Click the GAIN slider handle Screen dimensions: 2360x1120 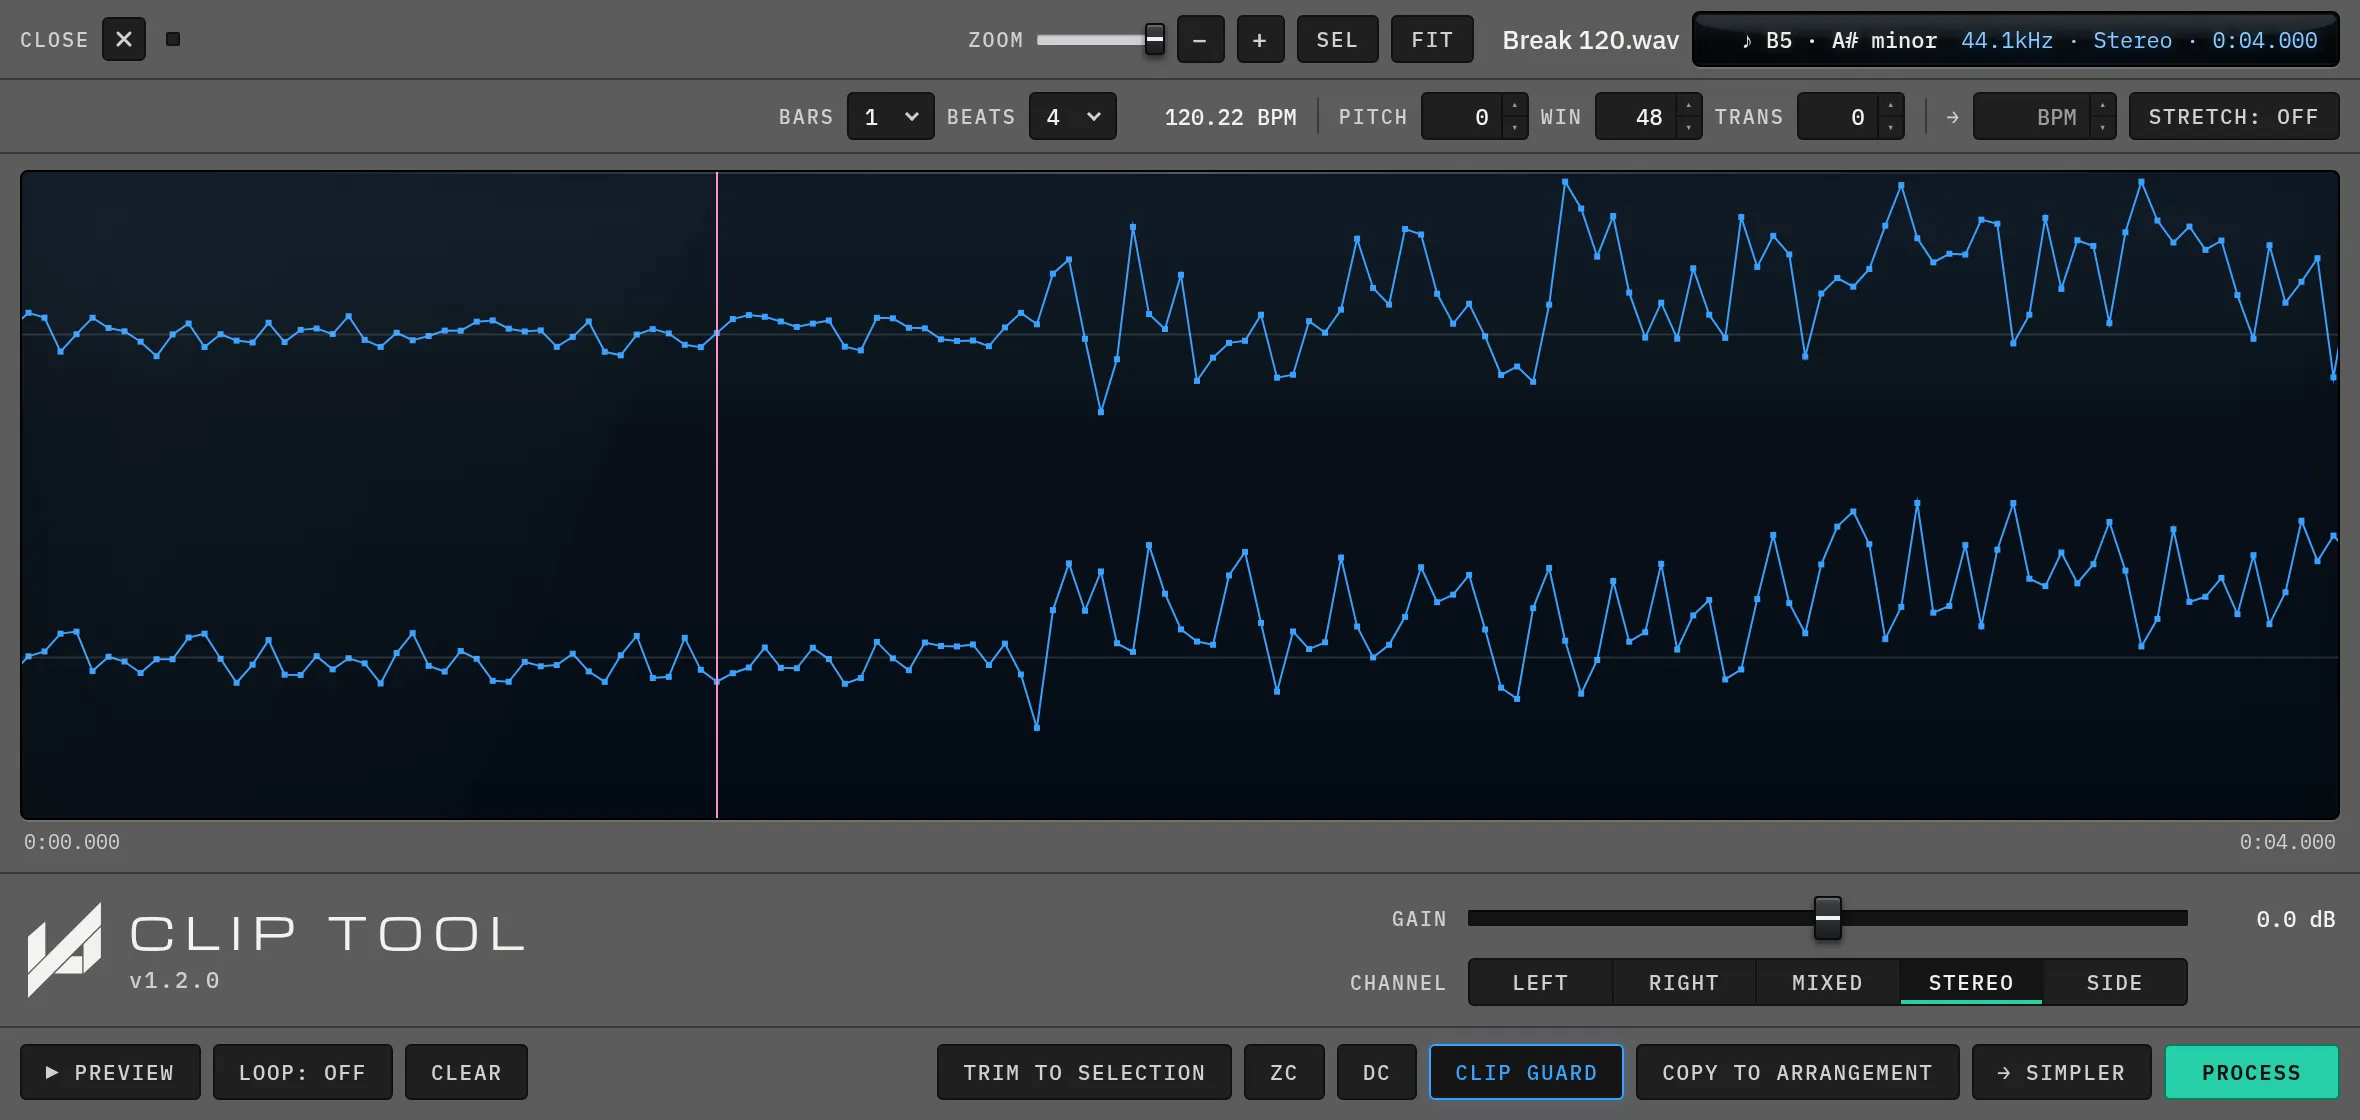point(1828,918)
